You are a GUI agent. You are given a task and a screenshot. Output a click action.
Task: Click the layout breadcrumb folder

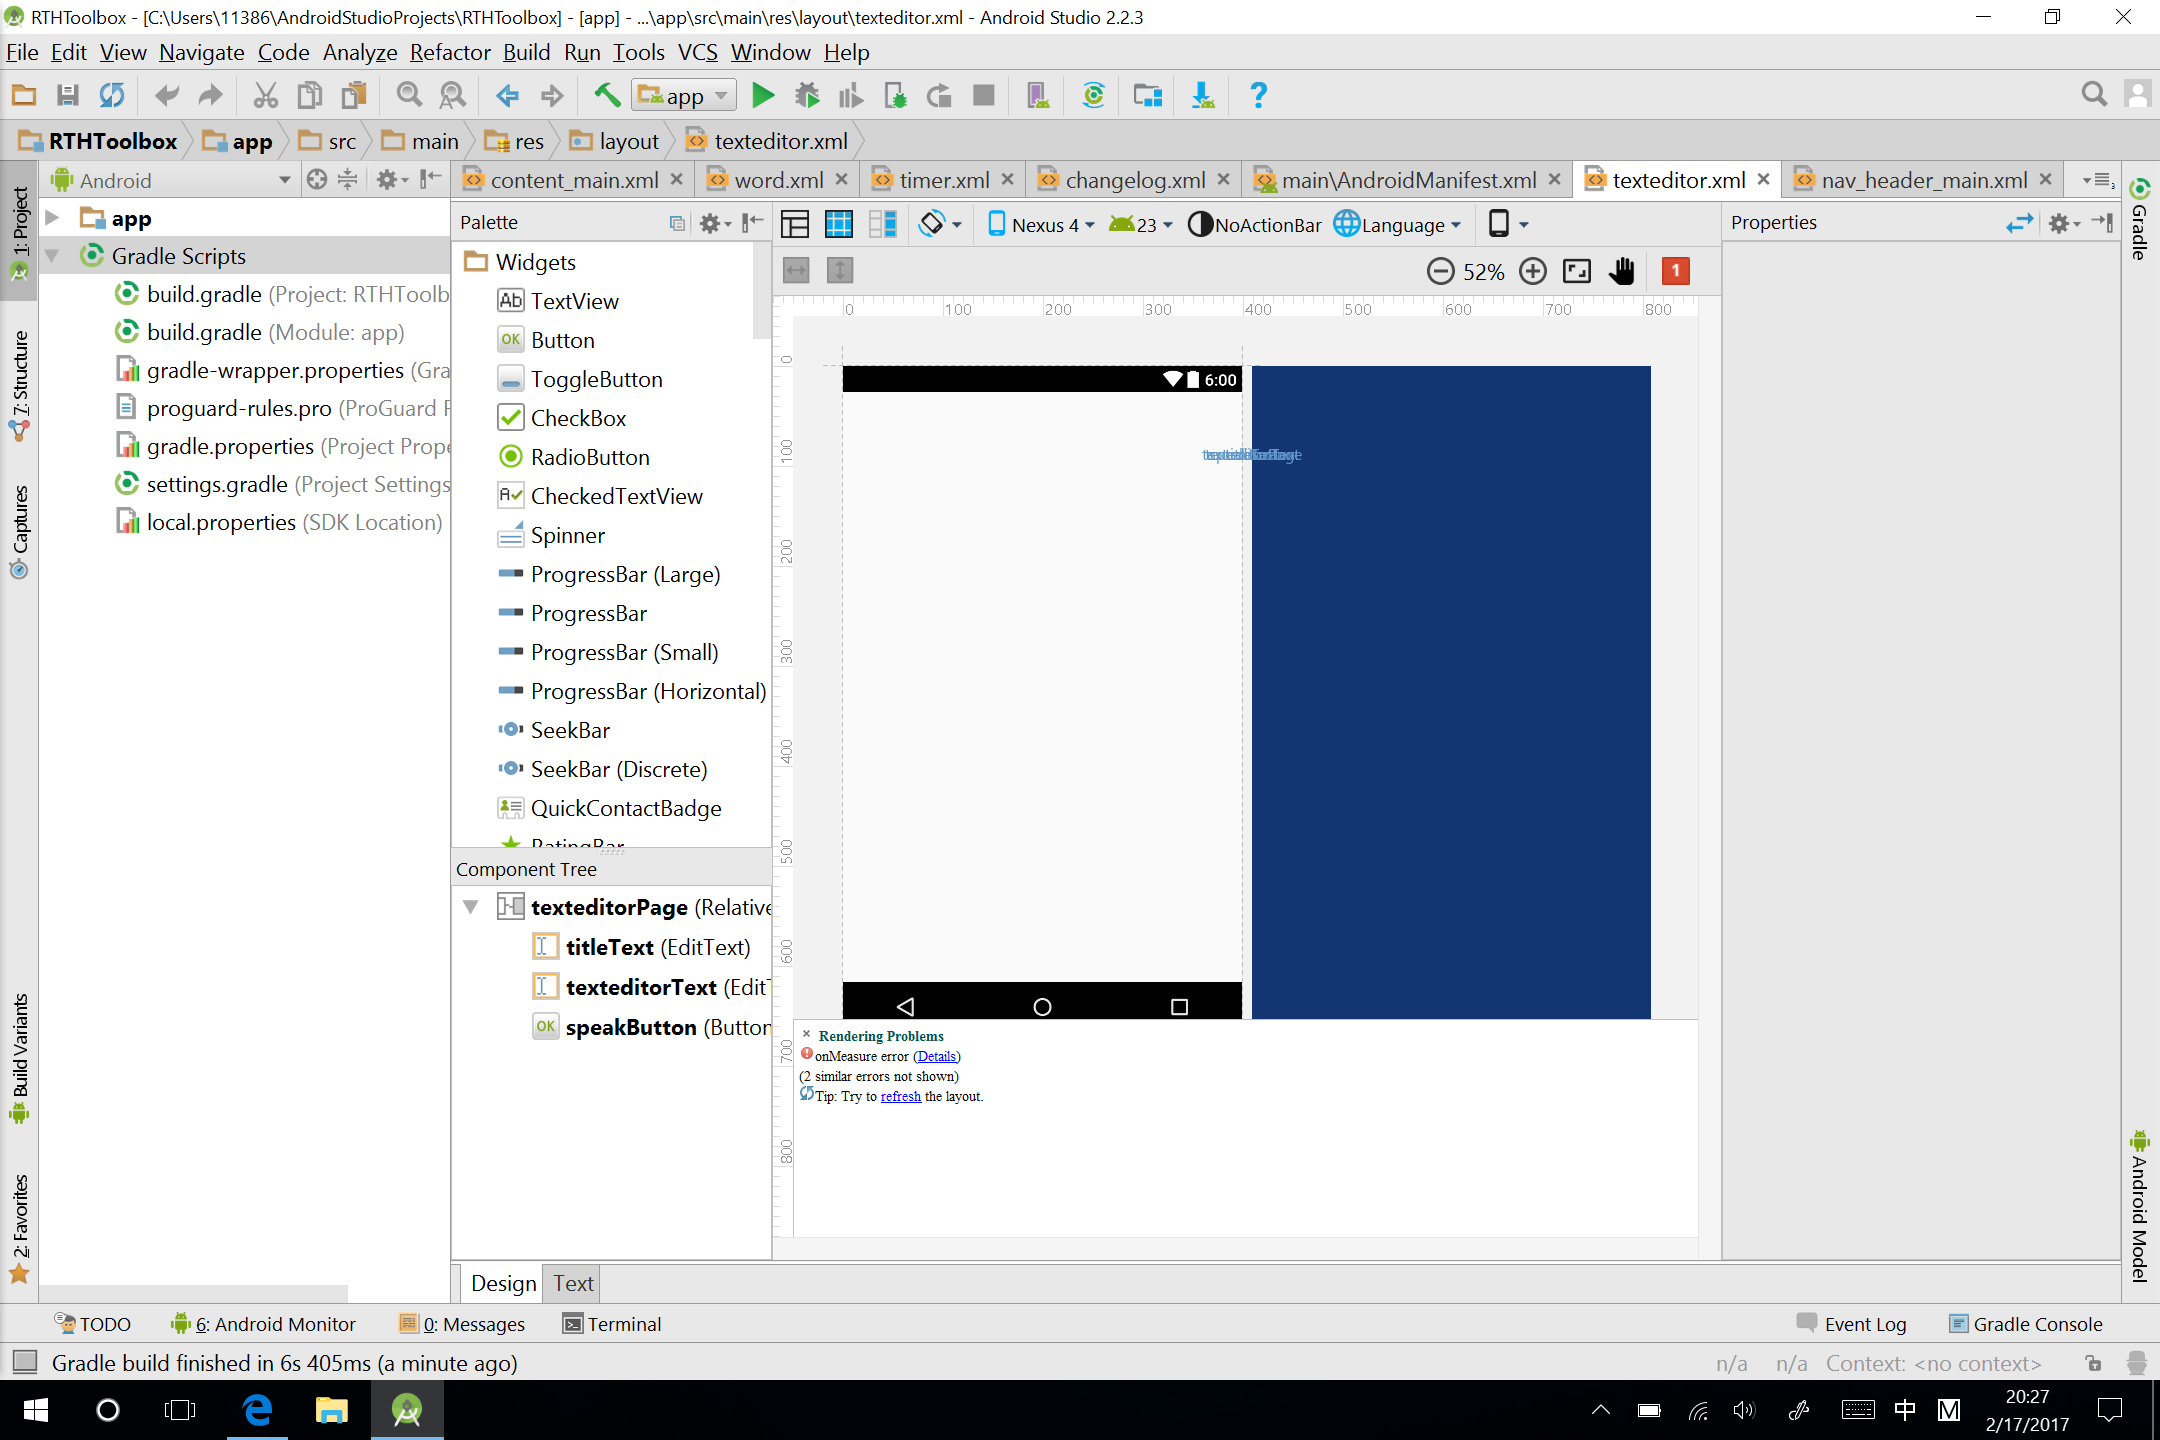[614, 141]
